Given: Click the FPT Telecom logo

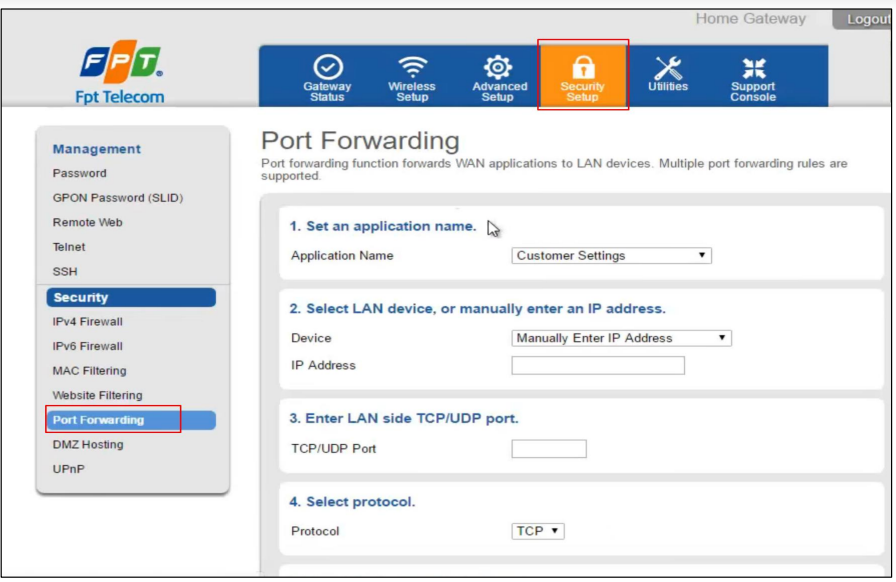Looking at the screenshot, I should (x=120, y=75).
